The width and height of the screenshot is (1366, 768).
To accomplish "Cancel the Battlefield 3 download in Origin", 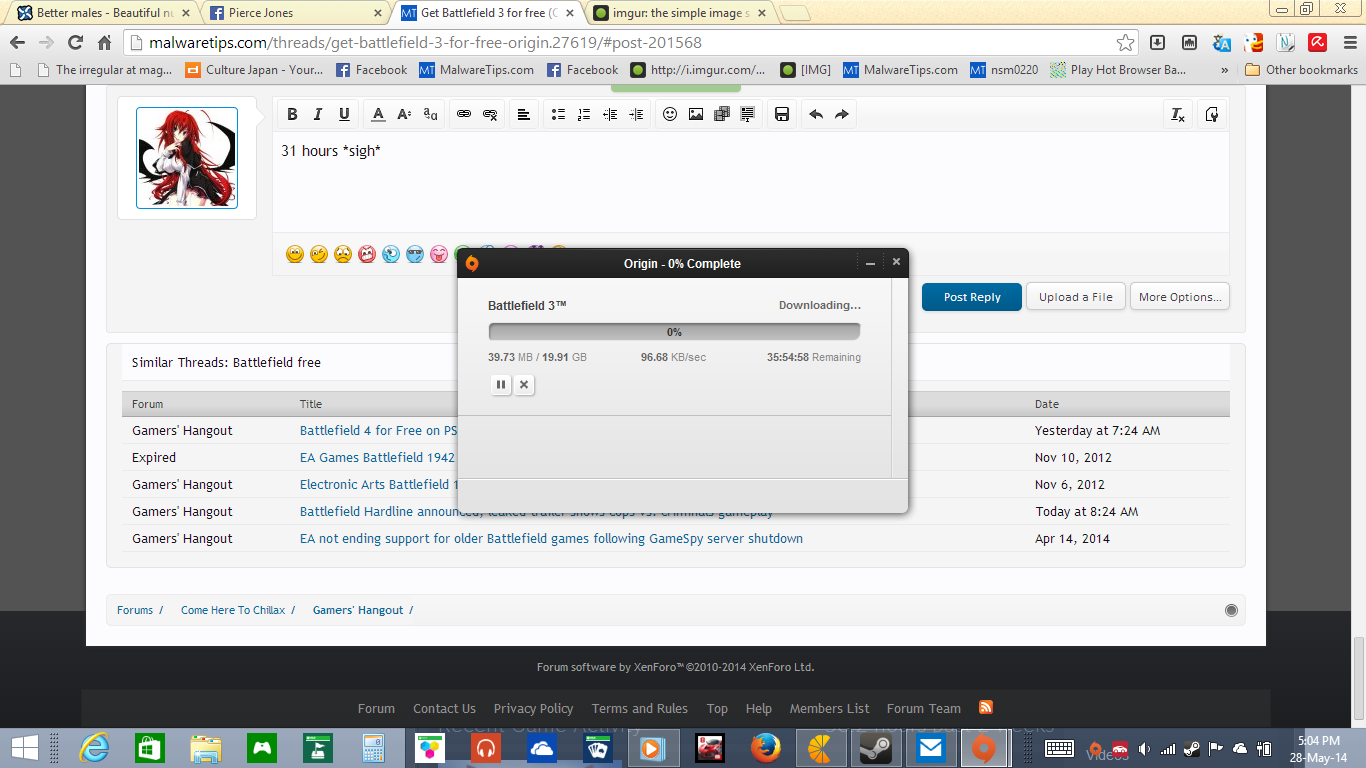I will click(524, 384).
